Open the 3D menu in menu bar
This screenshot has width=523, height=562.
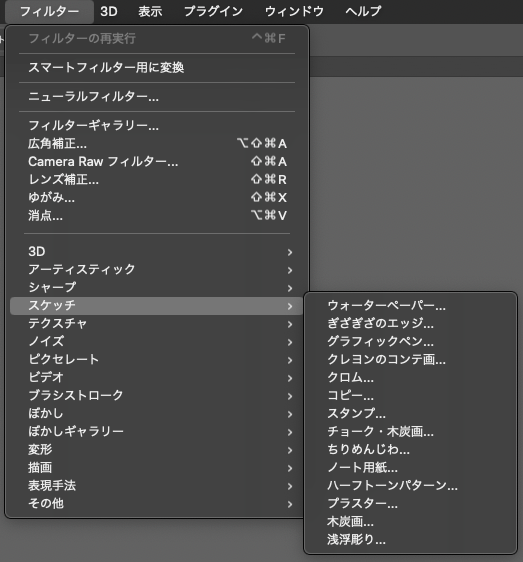click(109, 11)
